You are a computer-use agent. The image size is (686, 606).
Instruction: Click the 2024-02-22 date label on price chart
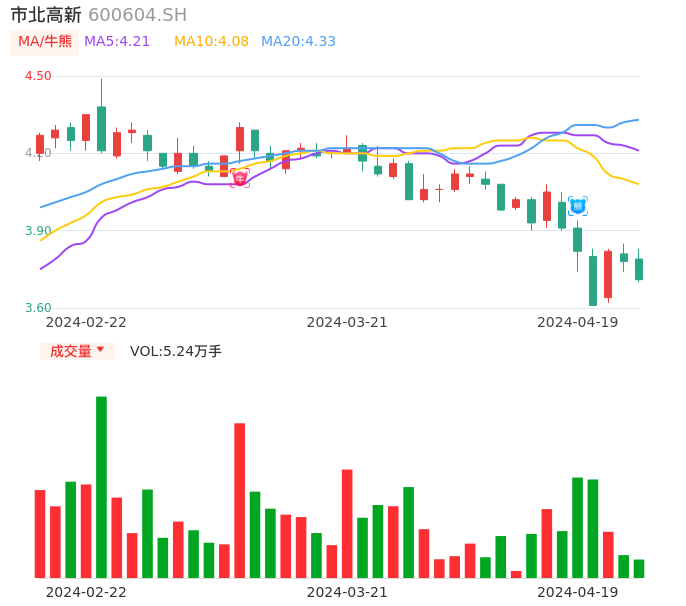click(x=86, y=322)
